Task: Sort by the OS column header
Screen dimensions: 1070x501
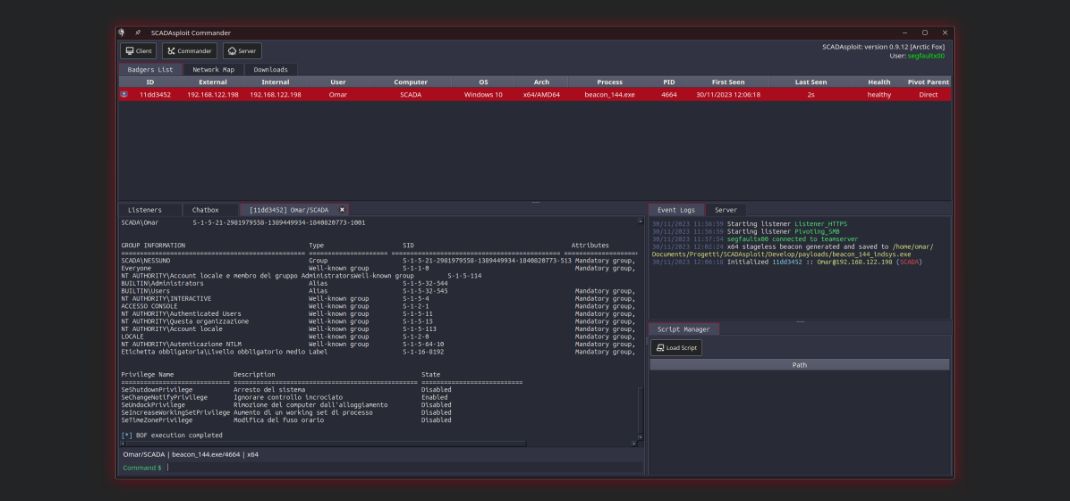Action: click(x=483, y=82)
